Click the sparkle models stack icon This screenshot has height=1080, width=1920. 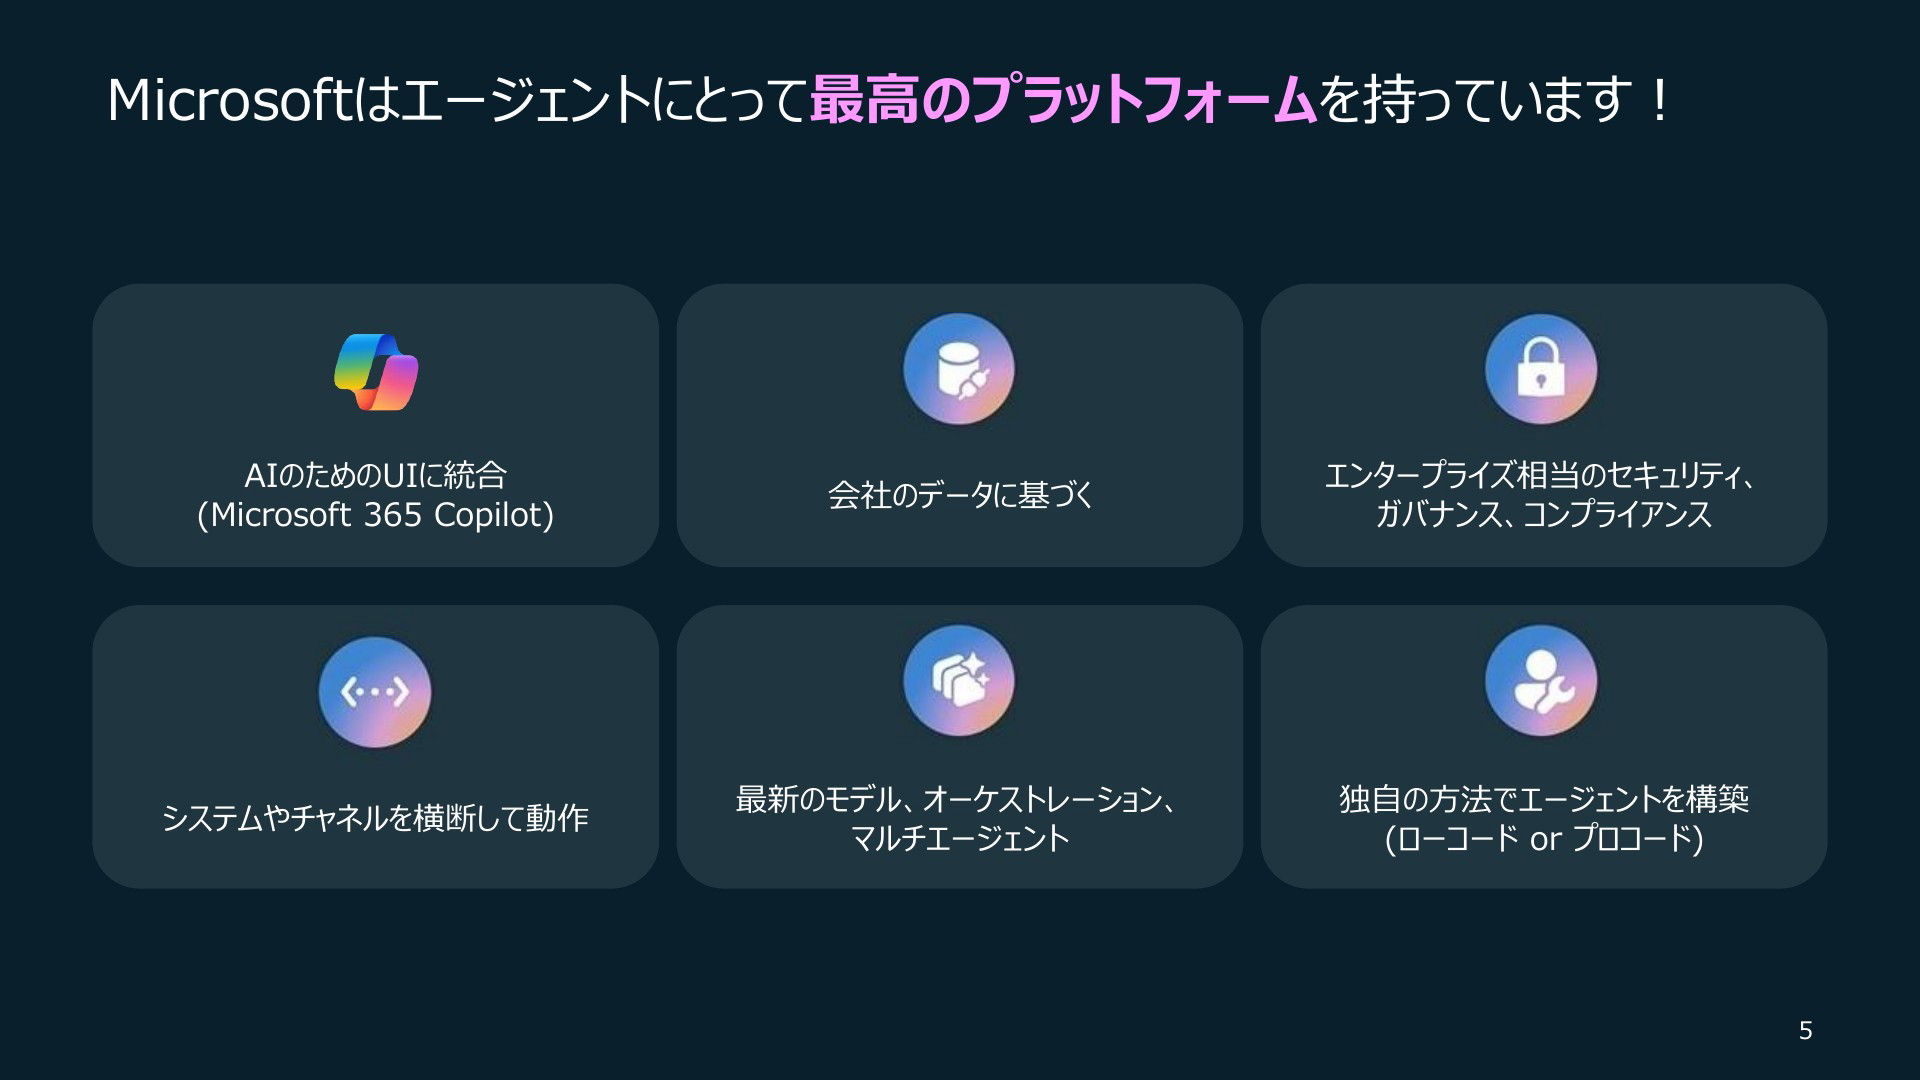pyautogui.click(x=959, y=681)
